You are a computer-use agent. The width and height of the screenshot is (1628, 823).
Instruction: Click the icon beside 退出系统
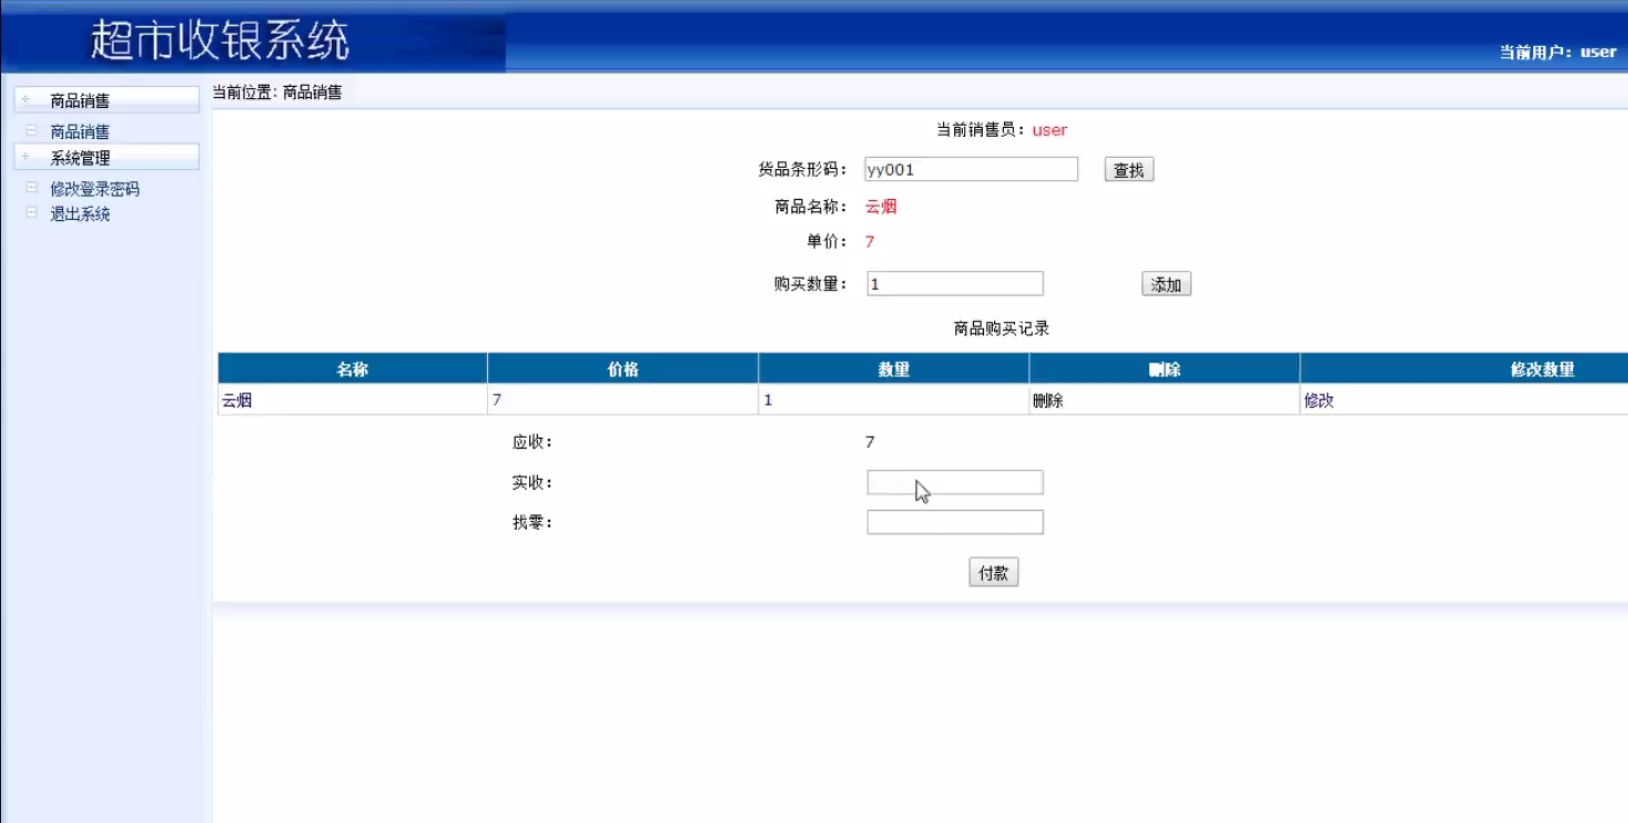pos(31,213)
